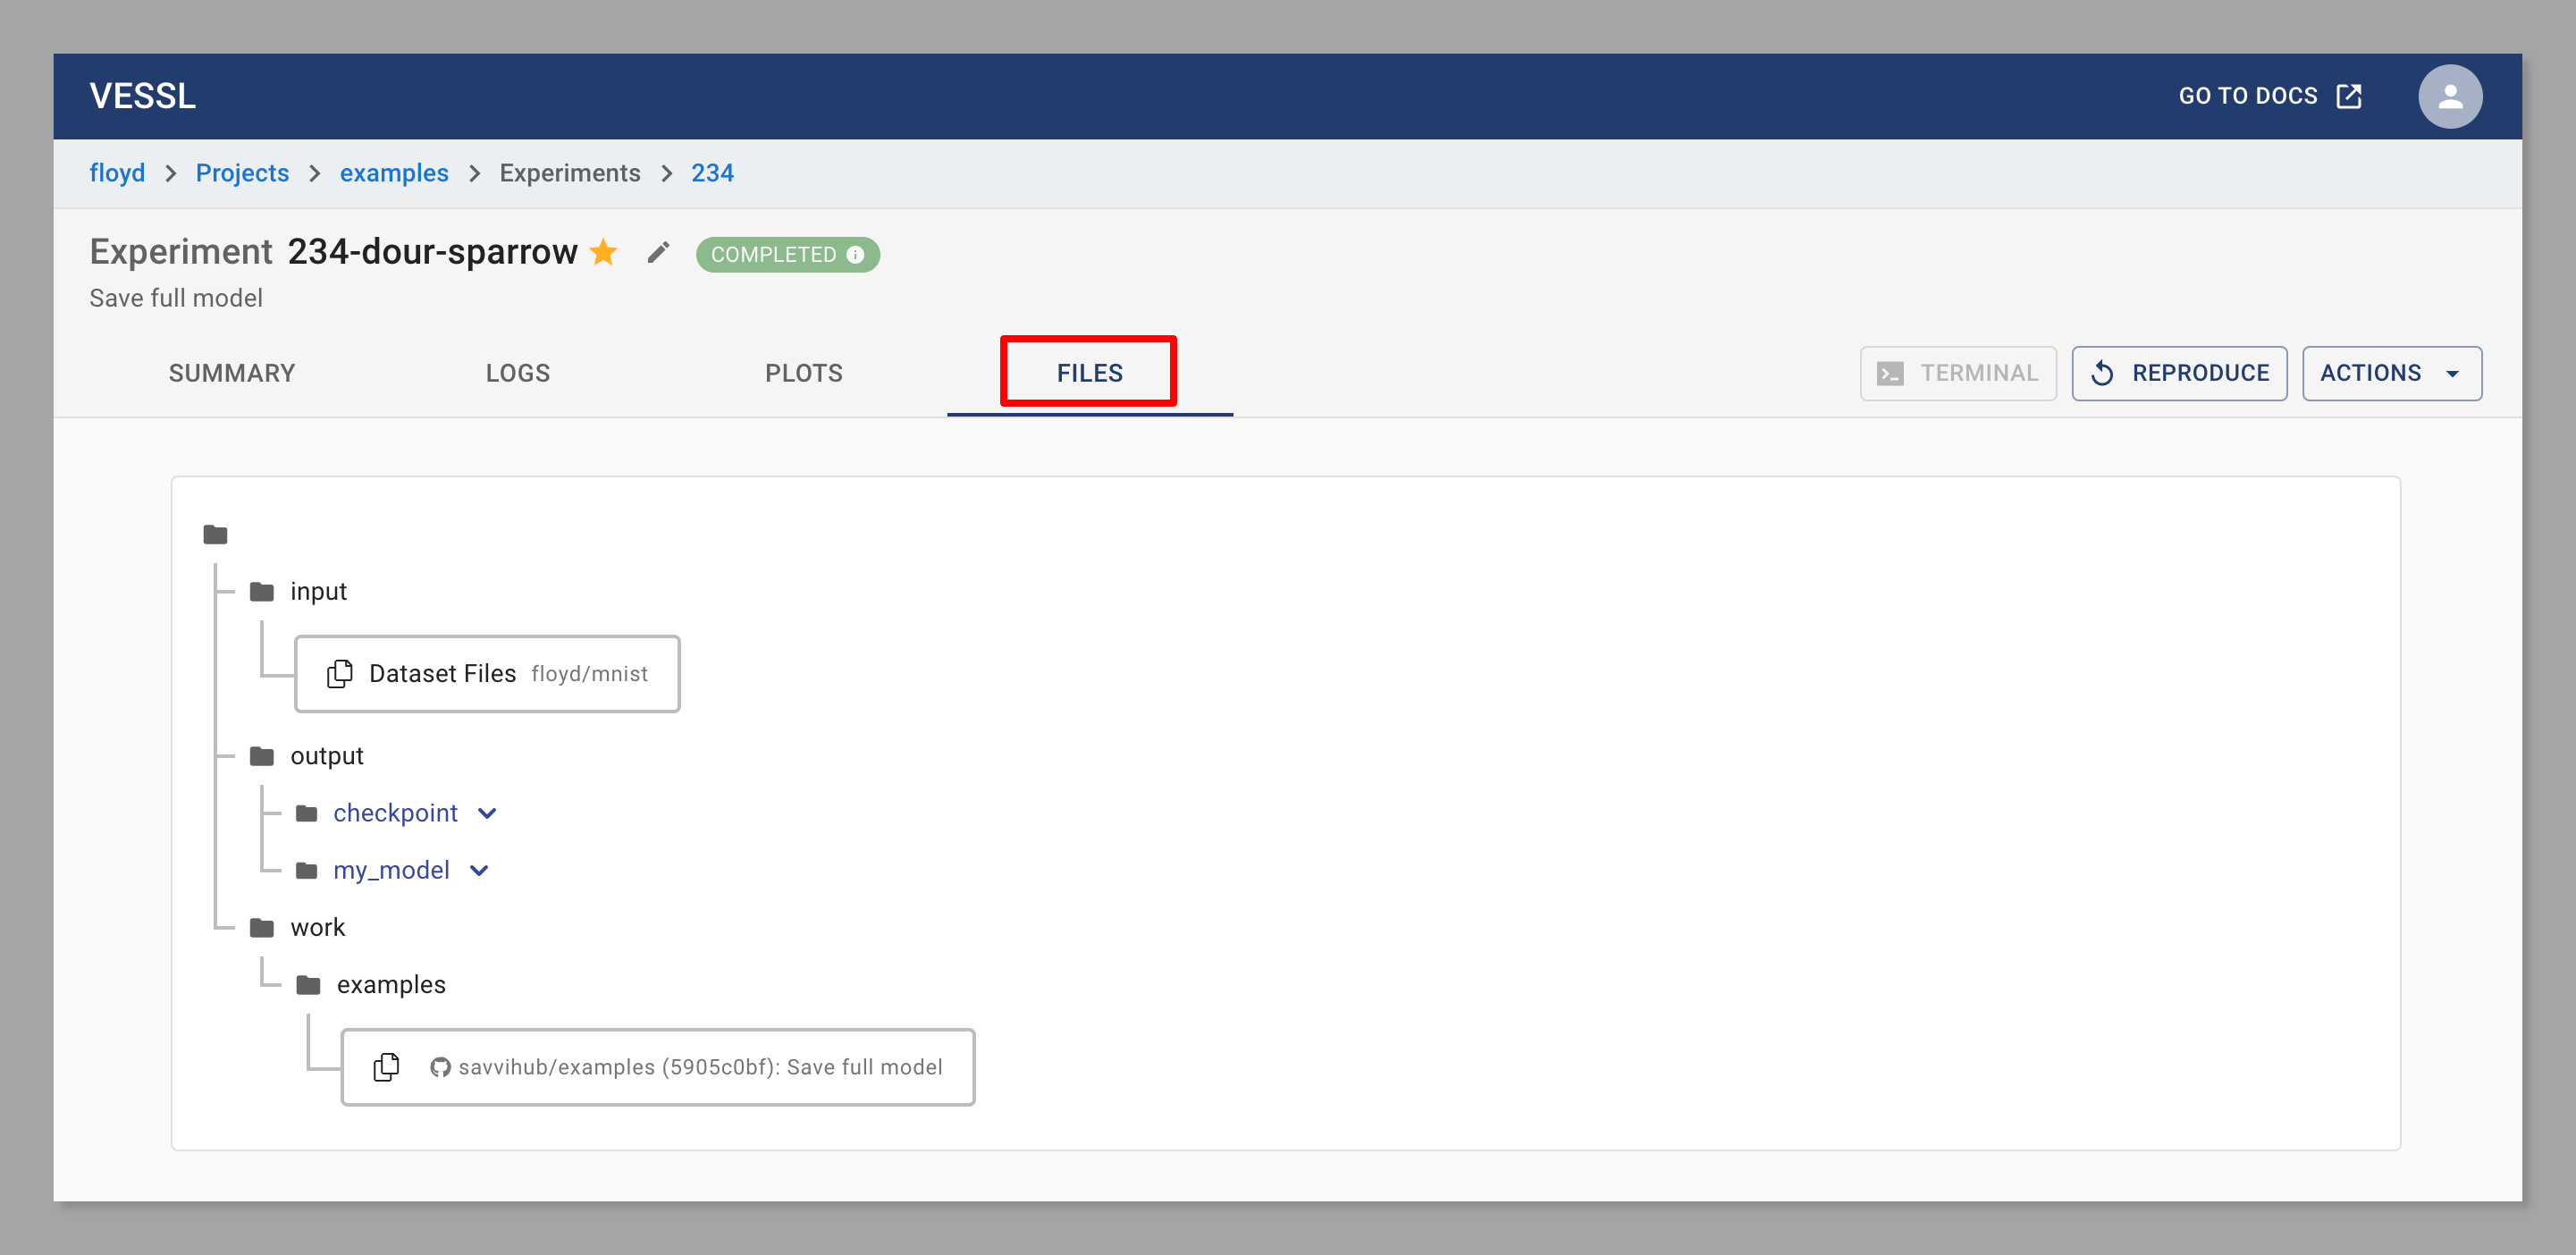Go to floyd breadcrumb

(x=117, y=173)
